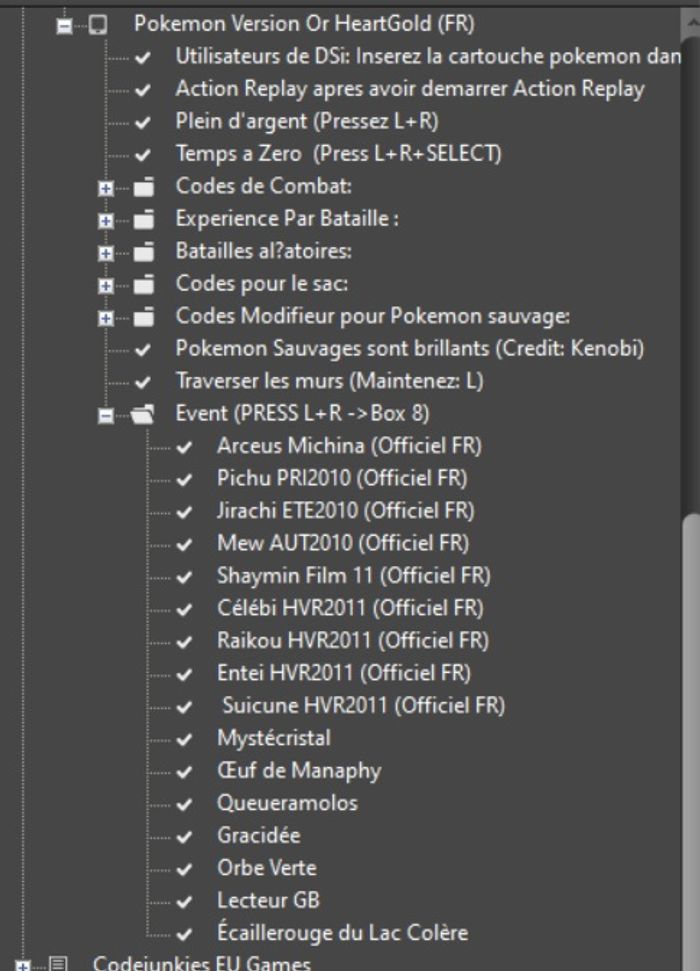This screenshot has width=700, height=971.
Task: Click the Codes de Combat folder icon
Action: [144, 186]
